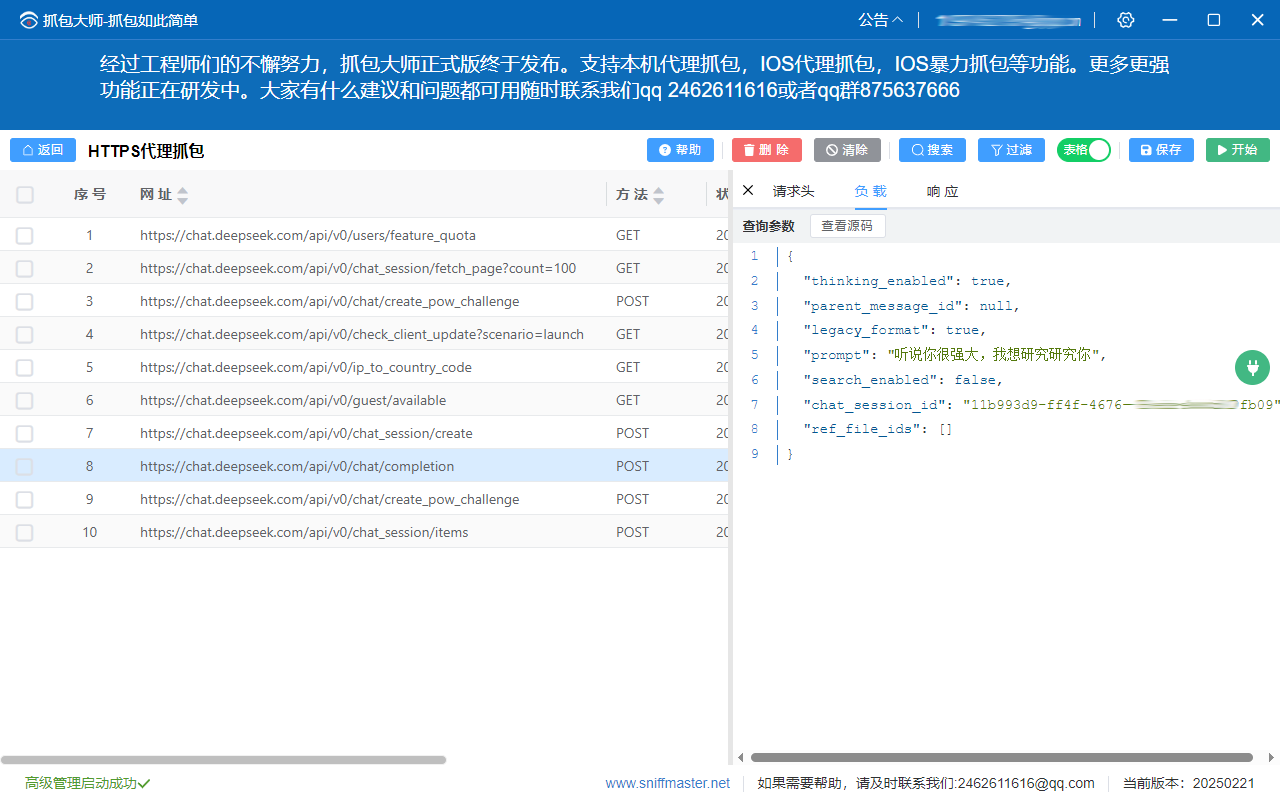This screenshot has height=800, width=1280.
Task: Open the 帮助 help button
Action: click(x=680, y=150)
